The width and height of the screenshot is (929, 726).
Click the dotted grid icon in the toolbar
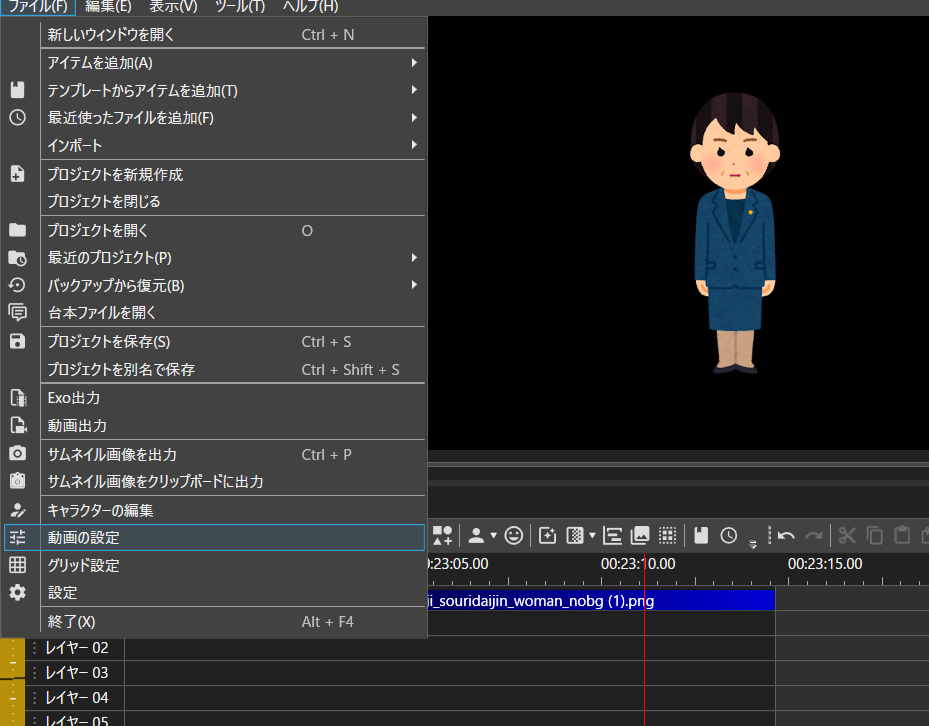tap(668, 536)
